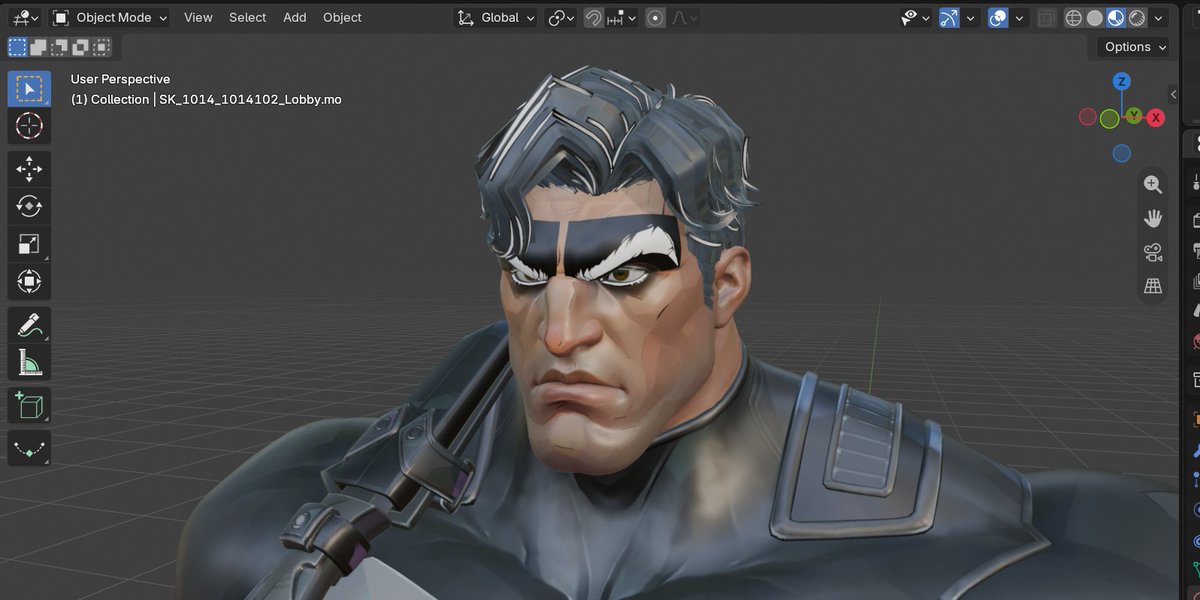The image size is (1200, 600).
Task: Switch to material preview shading
Action: click(1116, 17)
